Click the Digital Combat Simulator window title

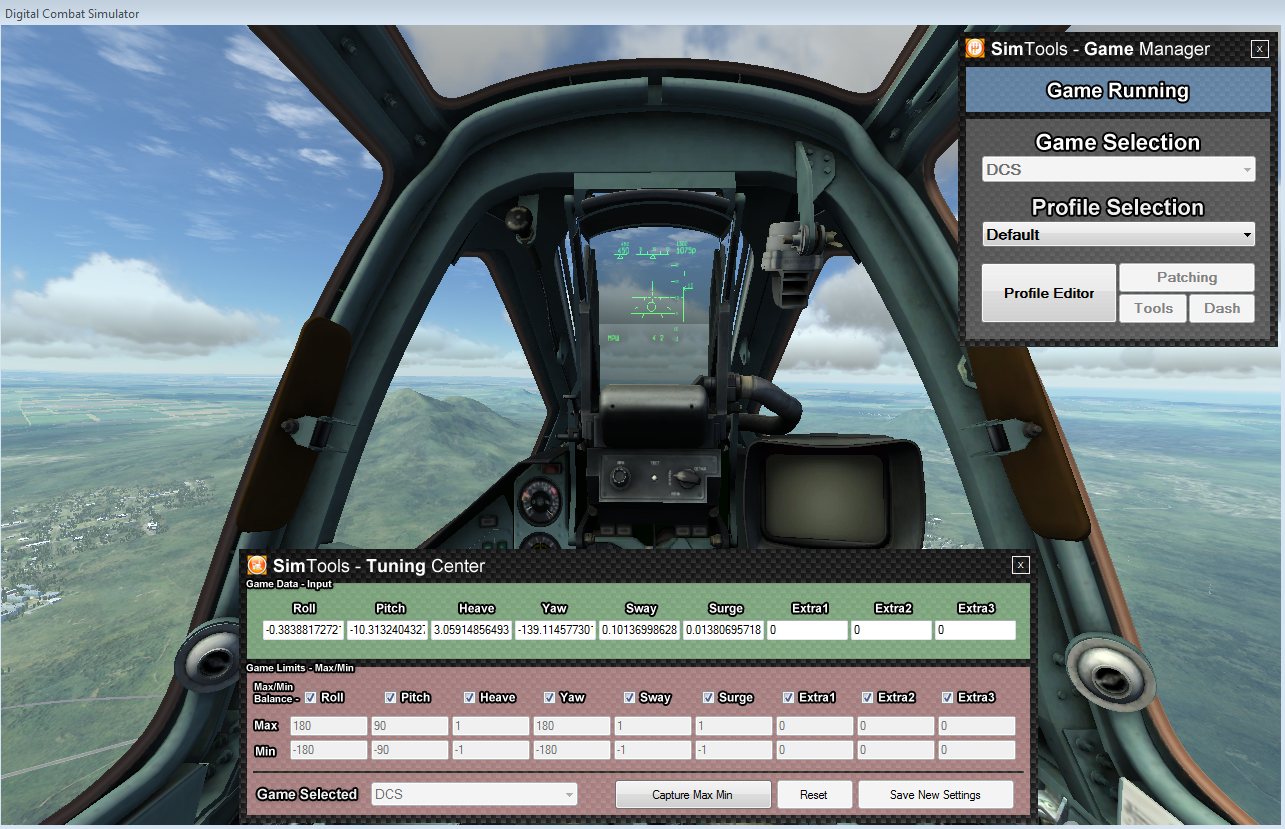[x=72, y=13]
